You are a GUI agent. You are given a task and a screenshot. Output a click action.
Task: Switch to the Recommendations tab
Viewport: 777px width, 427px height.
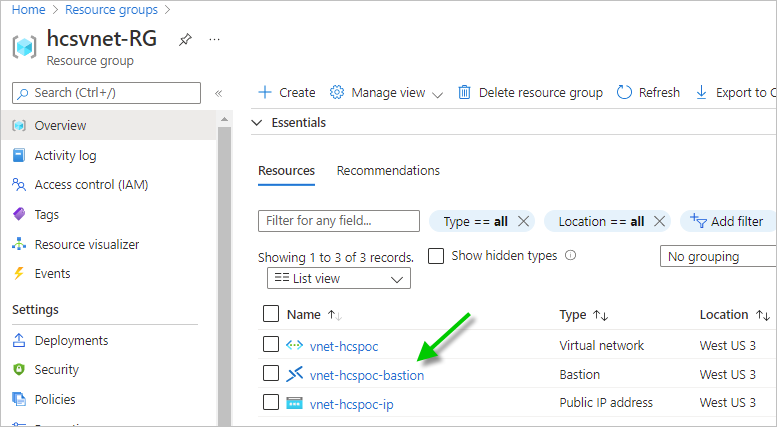tap(388, 171)
